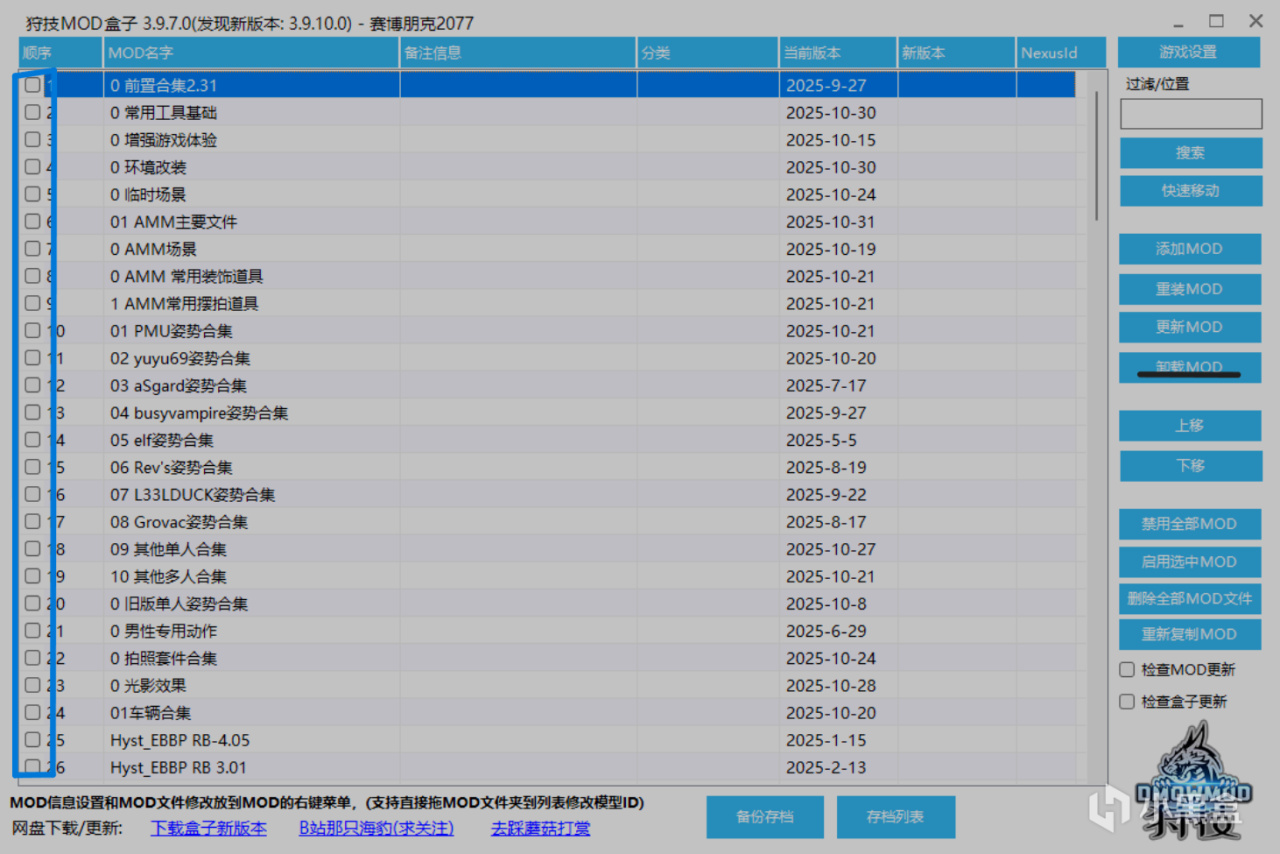Image resolution: width=1280 pixels, height=854 pixels.
Task: Sort by the 顺序 column header
Action: (x=60, y=53)
